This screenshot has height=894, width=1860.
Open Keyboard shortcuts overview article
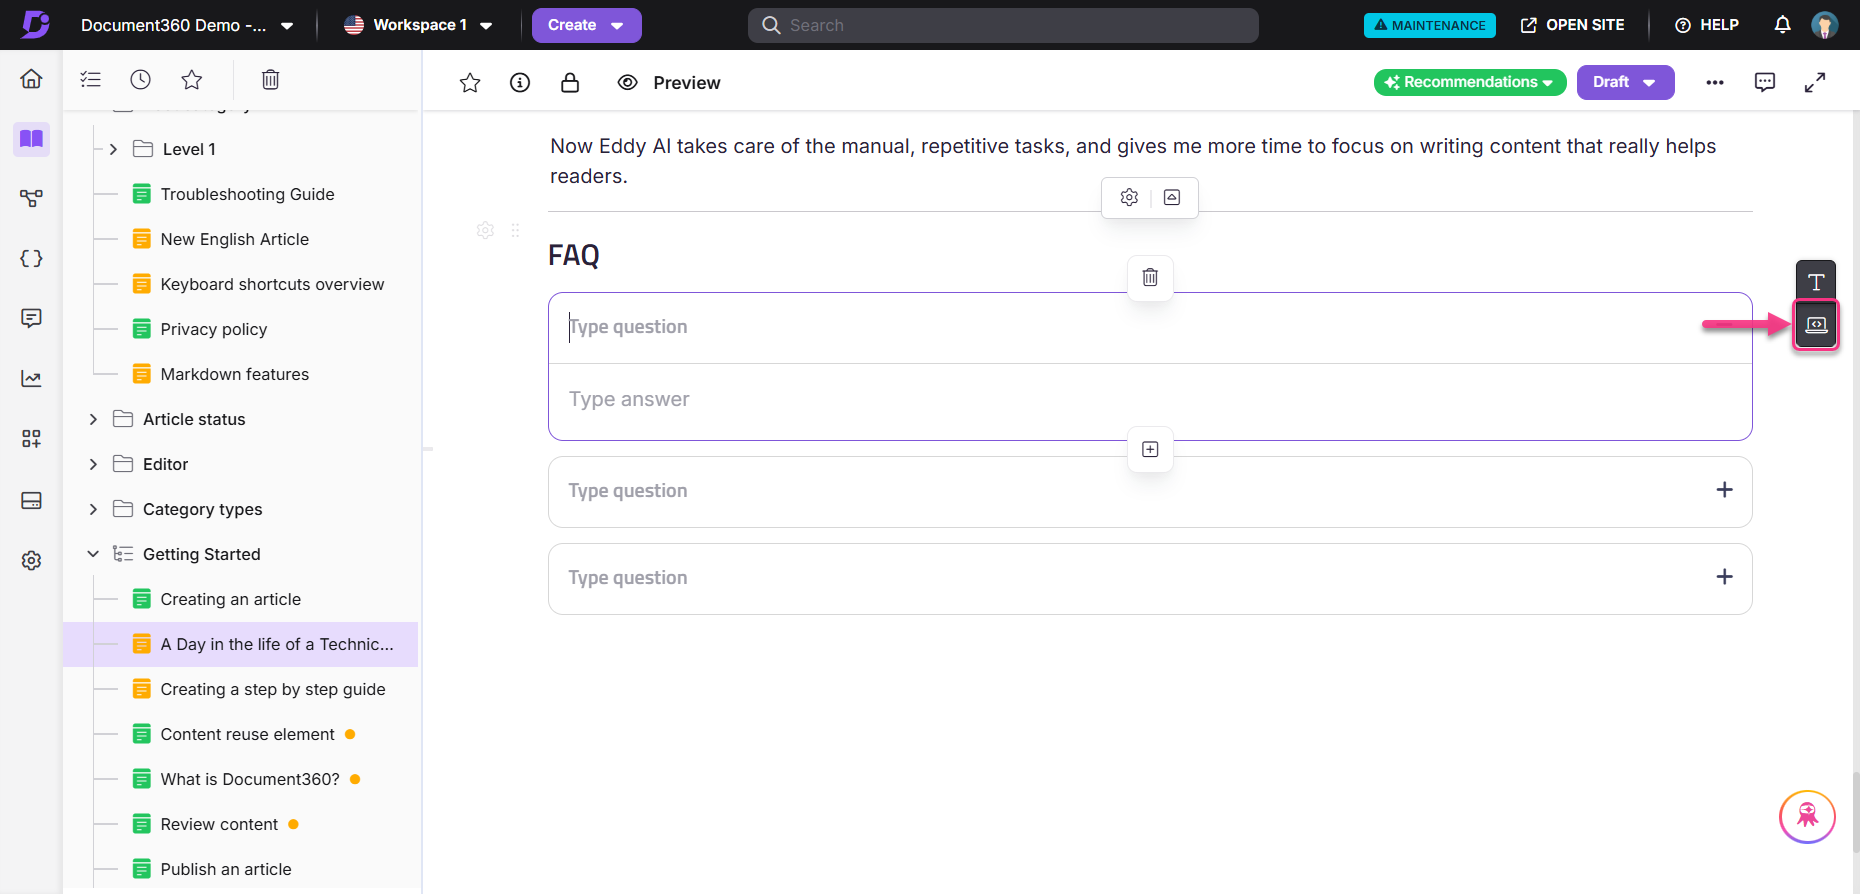272,284
